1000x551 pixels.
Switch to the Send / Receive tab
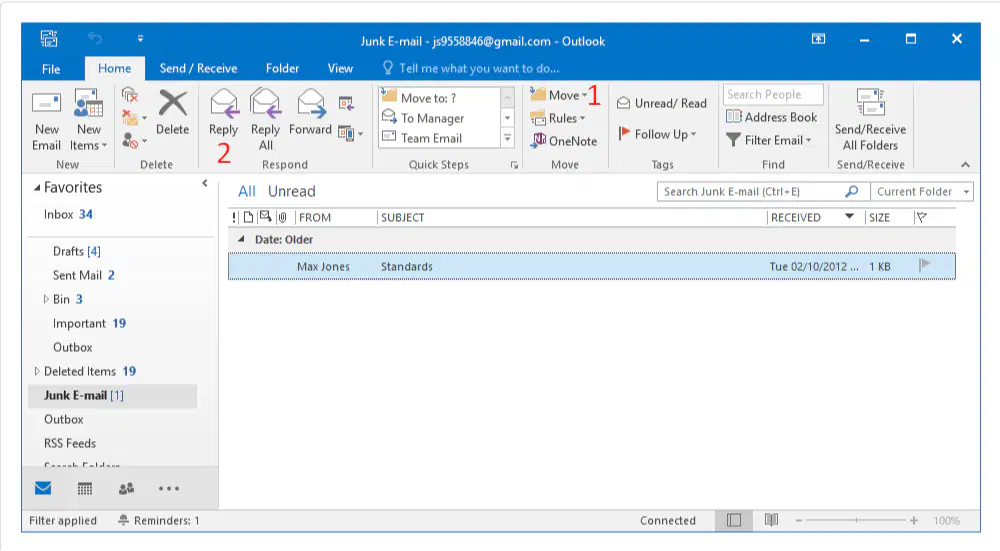tap(198, 68)
